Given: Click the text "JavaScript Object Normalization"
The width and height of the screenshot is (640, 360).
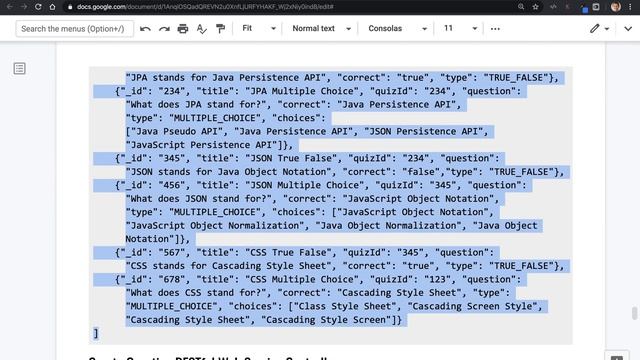Looking at the screenshot, I should pyautogui.click(x=215, y=226).
